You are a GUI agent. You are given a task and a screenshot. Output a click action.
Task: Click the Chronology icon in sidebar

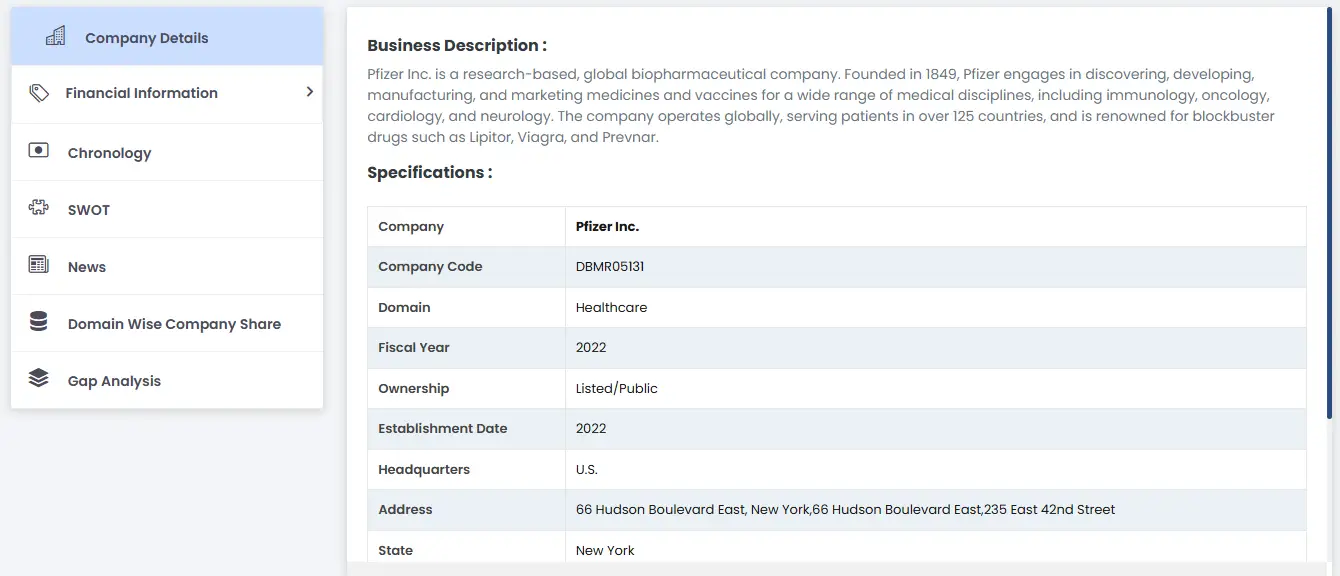(39, 151)
